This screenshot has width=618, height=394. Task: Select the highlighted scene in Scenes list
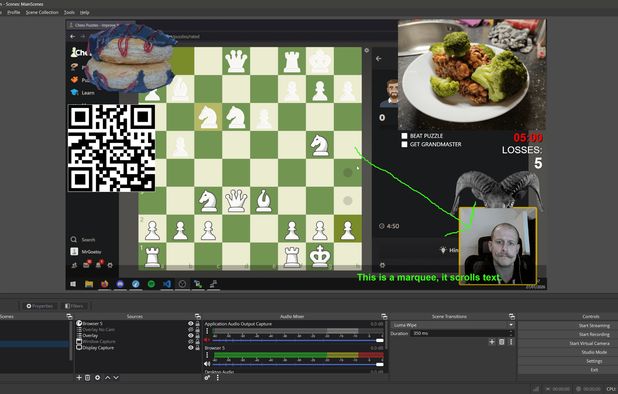(x=34, y=344)
